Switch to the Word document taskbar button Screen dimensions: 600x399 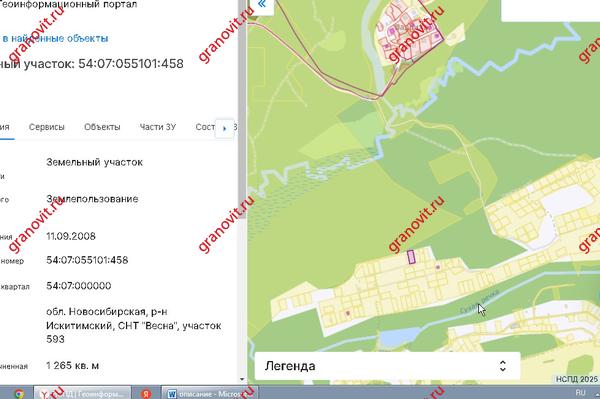coord(209,393)
